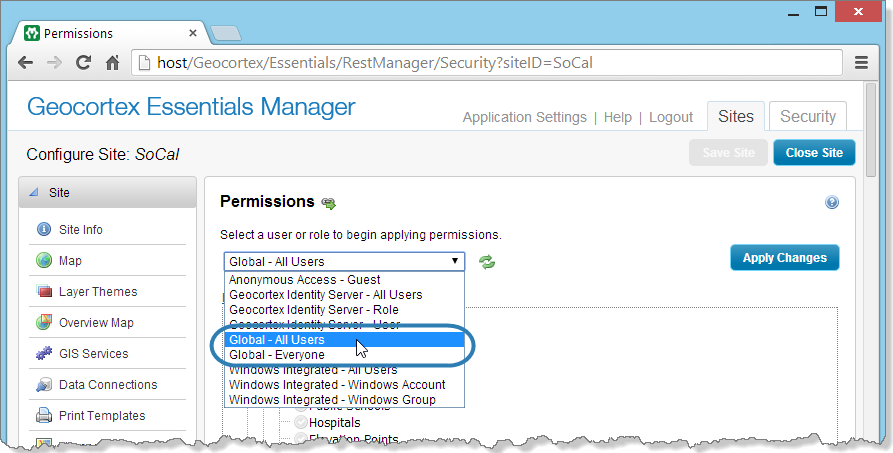Open the Chrome hamburger menu
This screenshot has height=453, width=893.
(x=861, y=63)
